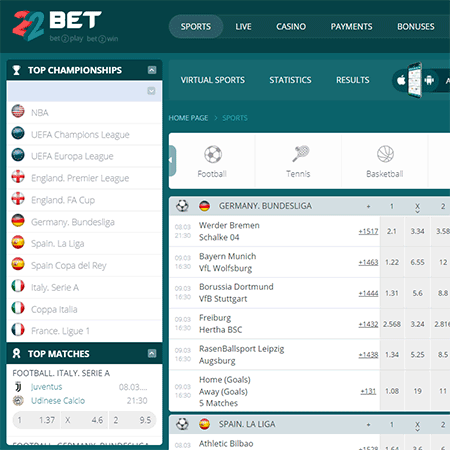Open +1517 markets for Werder Bremen match
The width and height of the screenshot is (450, 450).
368,231
